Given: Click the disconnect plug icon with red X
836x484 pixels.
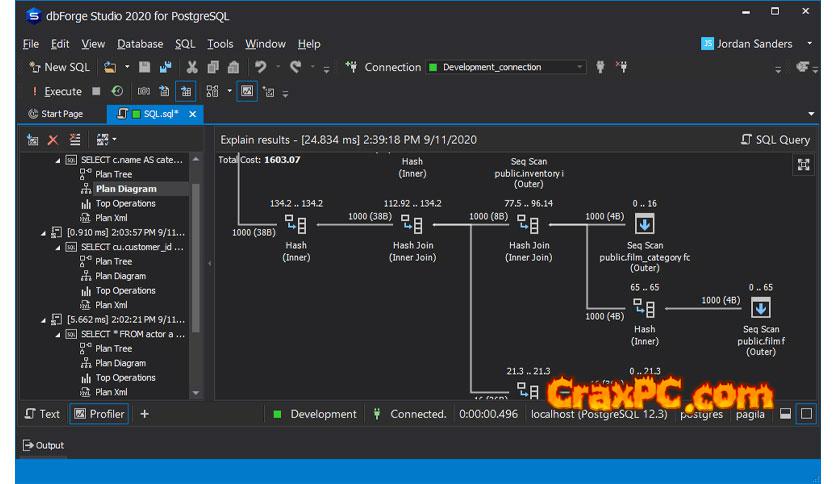Looking at the screenshot, I should [622, 67].
